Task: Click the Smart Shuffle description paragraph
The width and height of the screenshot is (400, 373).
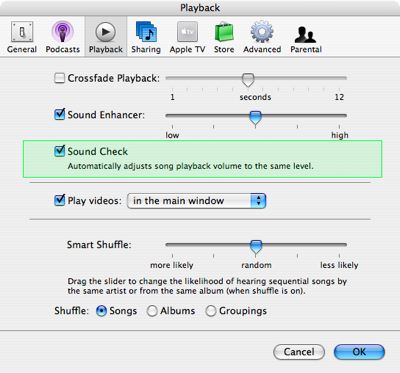Action: pyautogui.click(x=207, y=286)
